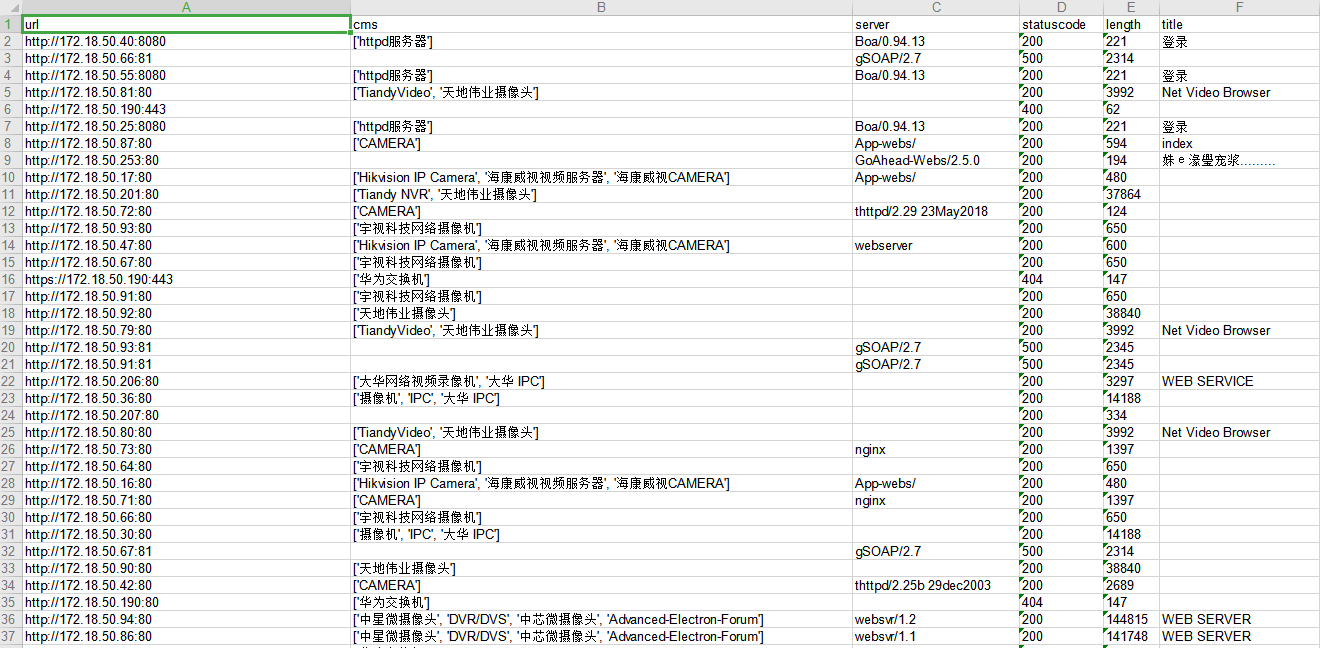The image size is (1320, 648).
Task: Select row 22 via its row number
Action: (11, 381)
